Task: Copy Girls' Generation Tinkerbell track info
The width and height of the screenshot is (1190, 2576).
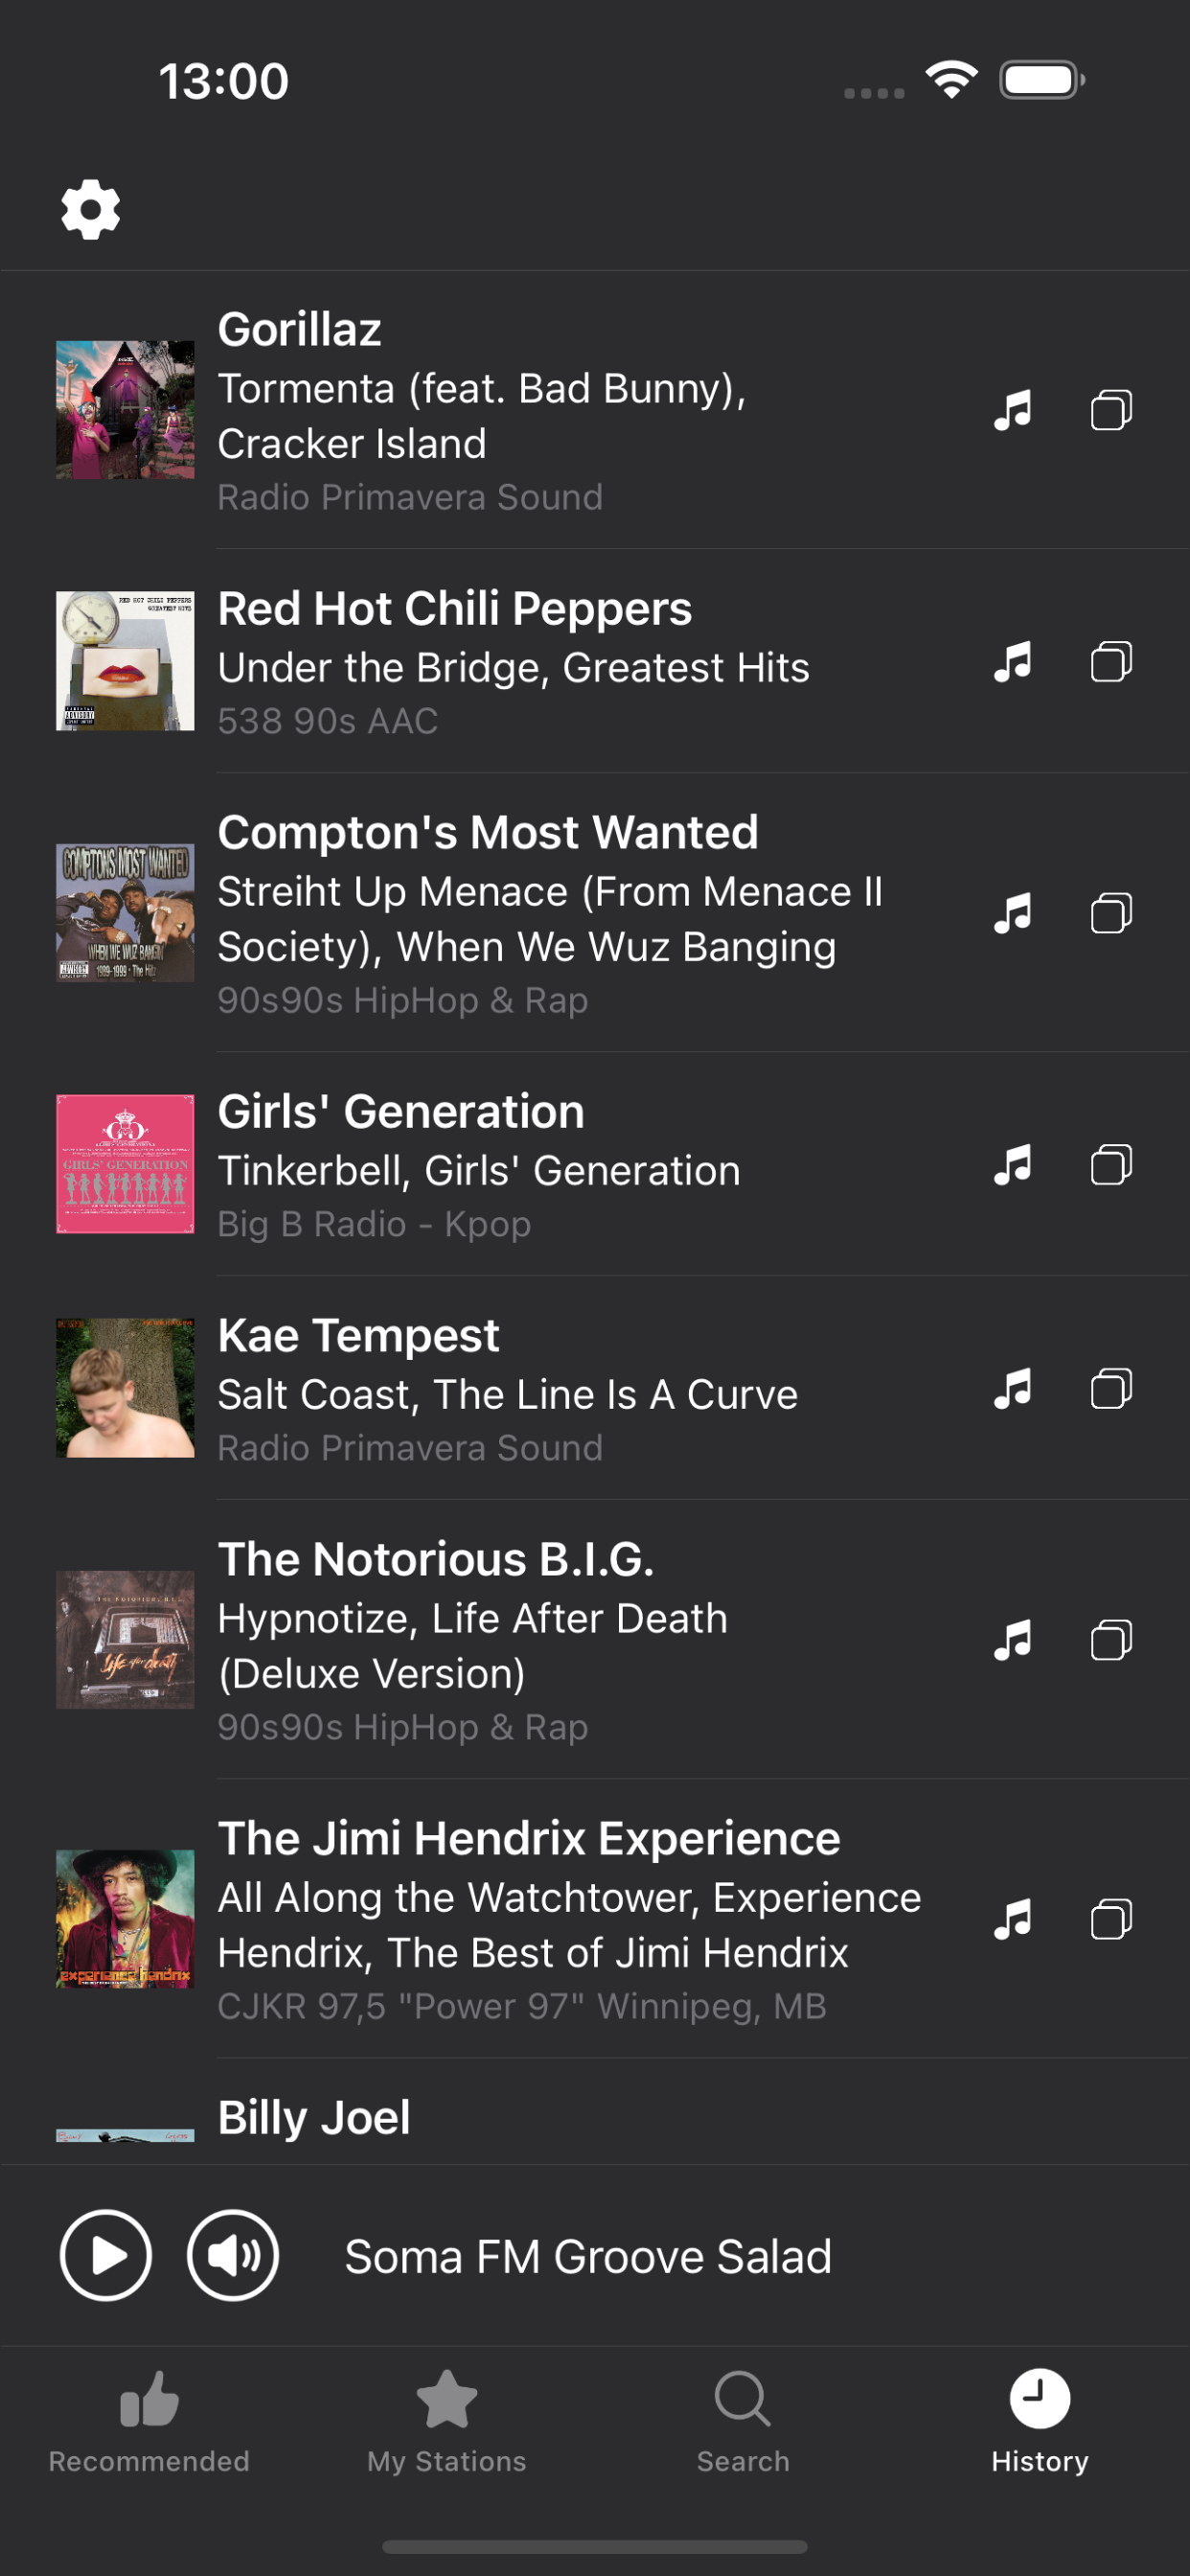Action: click(x=1110, y=1165)
